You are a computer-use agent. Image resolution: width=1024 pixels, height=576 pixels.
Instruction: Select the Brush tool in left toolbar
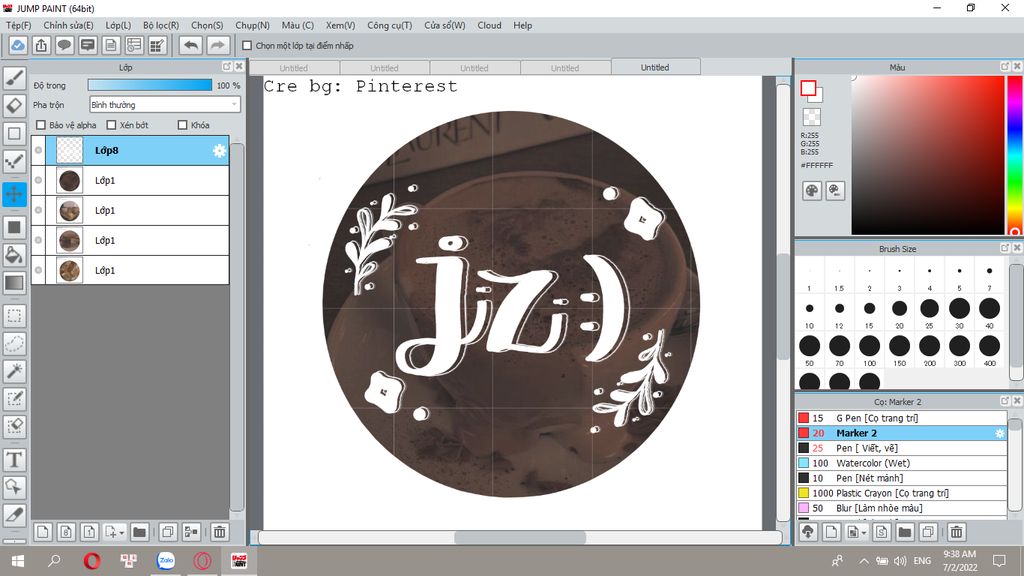tap(14, 78)
